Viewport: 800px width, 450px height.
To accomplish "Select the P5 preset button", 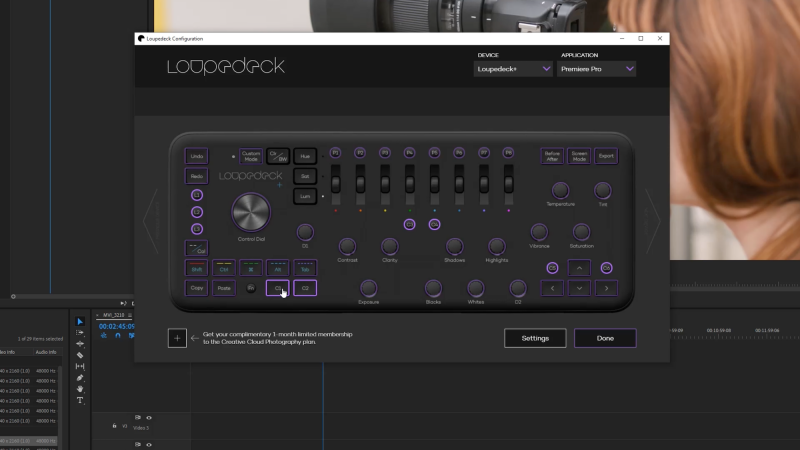I will click(434, 153).
